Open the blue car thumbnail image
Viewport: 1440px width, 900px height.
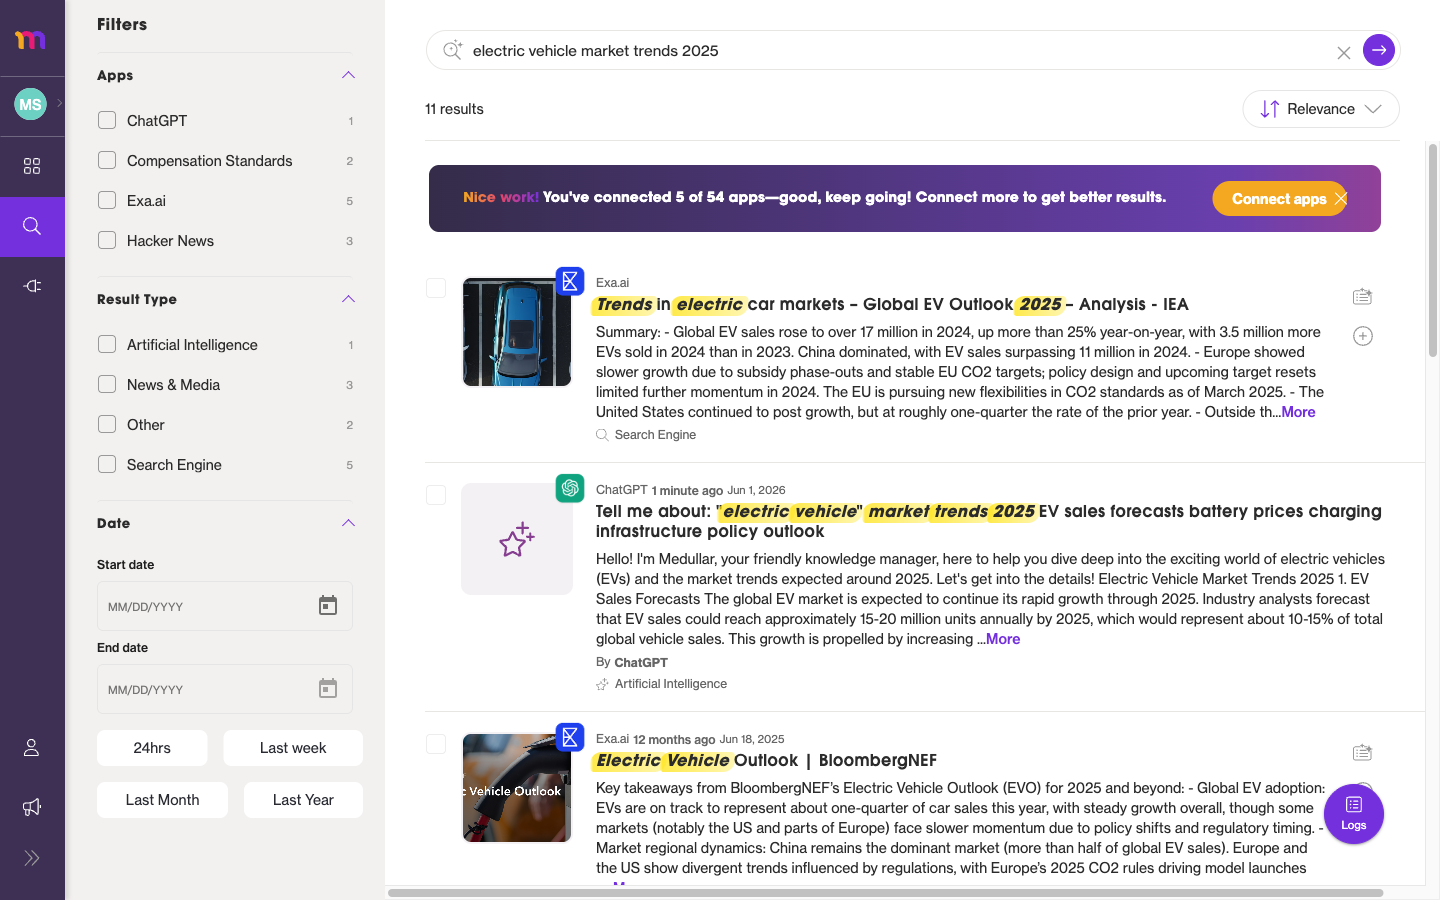[517, 332]
